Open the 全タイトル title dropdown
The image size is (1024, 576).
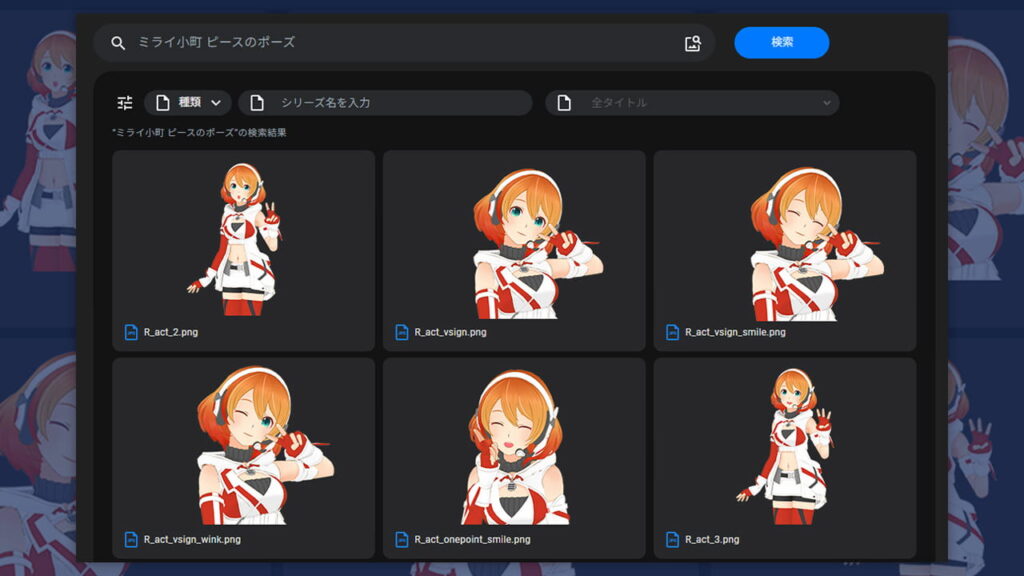tap(692, 103)
